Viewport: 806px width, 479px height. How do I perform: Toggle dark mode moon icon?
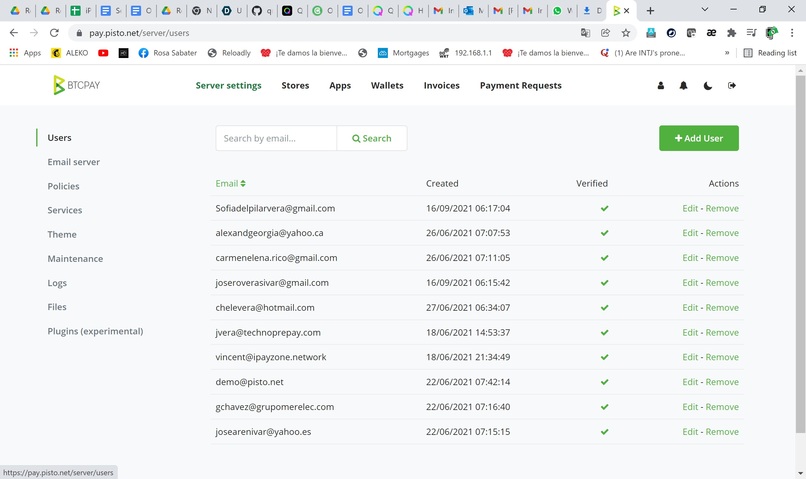tap(708, 85)
